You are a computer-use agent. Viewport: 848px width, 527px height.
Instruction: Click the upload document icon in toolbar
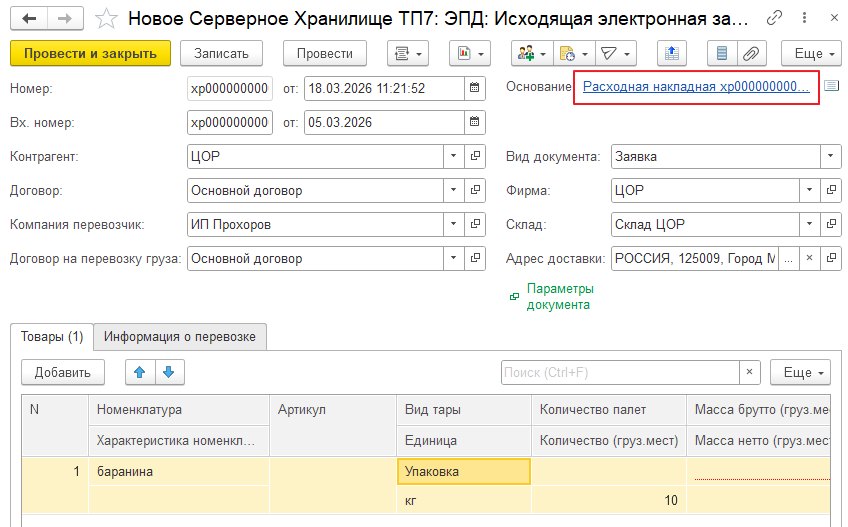(x=672, y=54)
